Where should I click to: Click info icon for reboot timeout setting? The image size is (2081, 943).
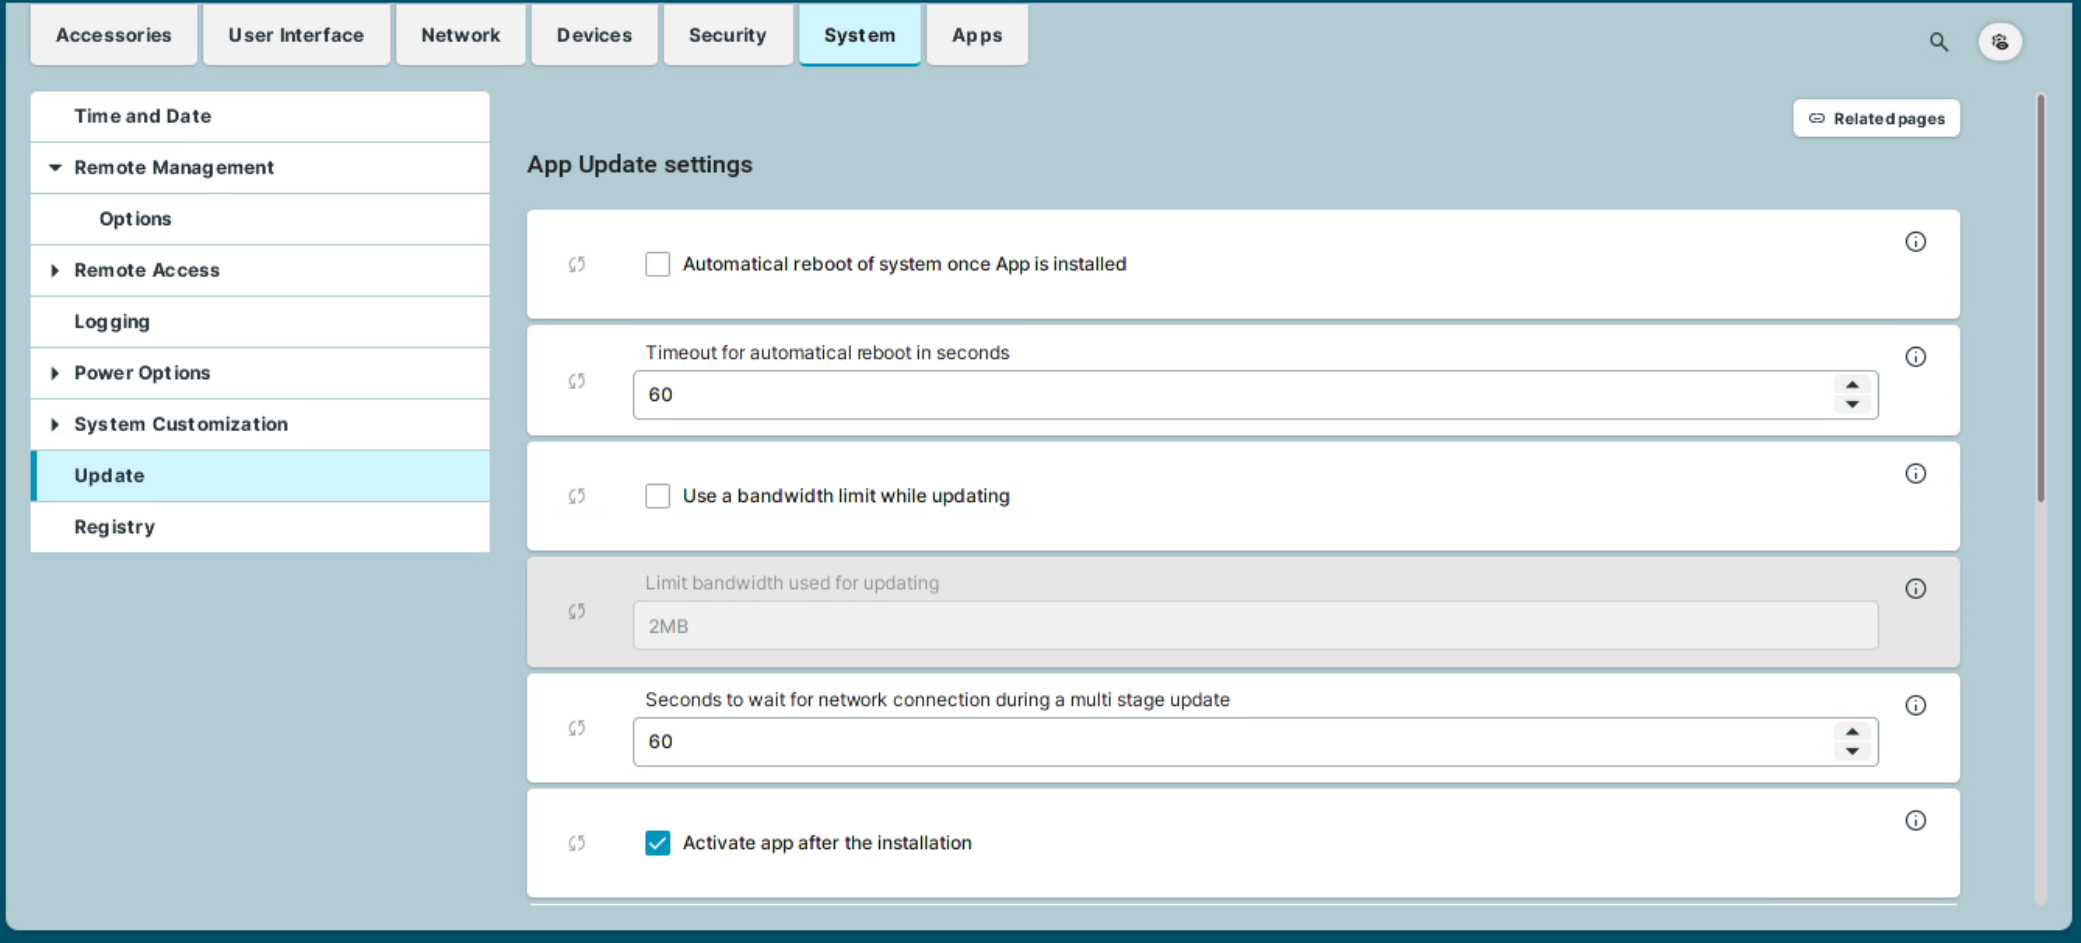point(1915,357)
